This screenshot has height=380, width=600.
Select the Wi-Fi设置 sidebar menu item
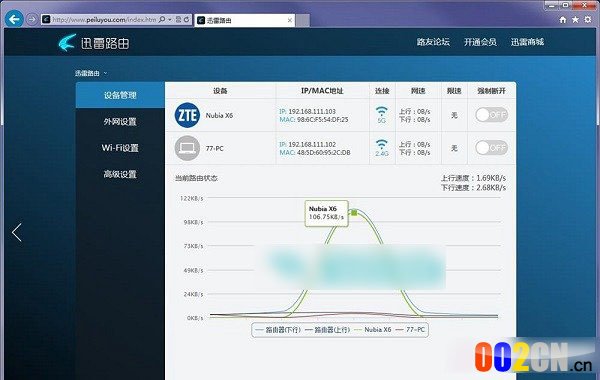[120, 148]
